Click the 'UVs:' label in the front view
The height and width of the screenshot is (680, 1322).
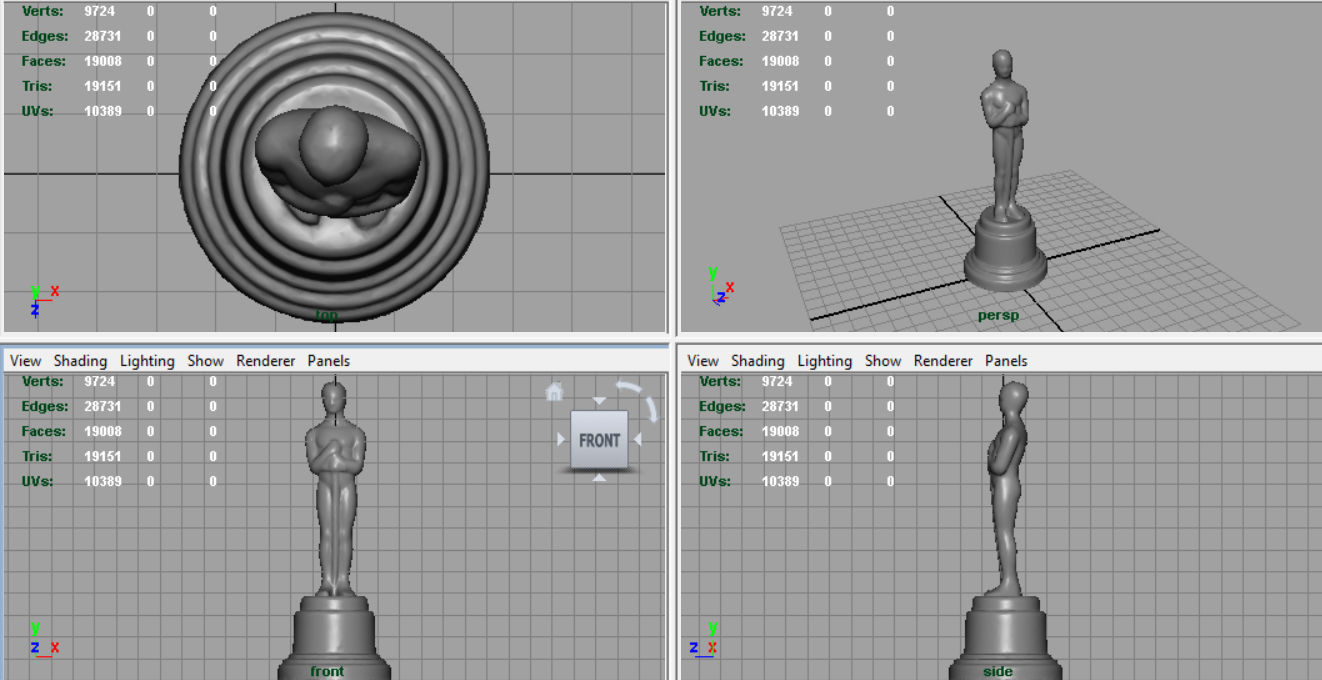coord(37,481)
